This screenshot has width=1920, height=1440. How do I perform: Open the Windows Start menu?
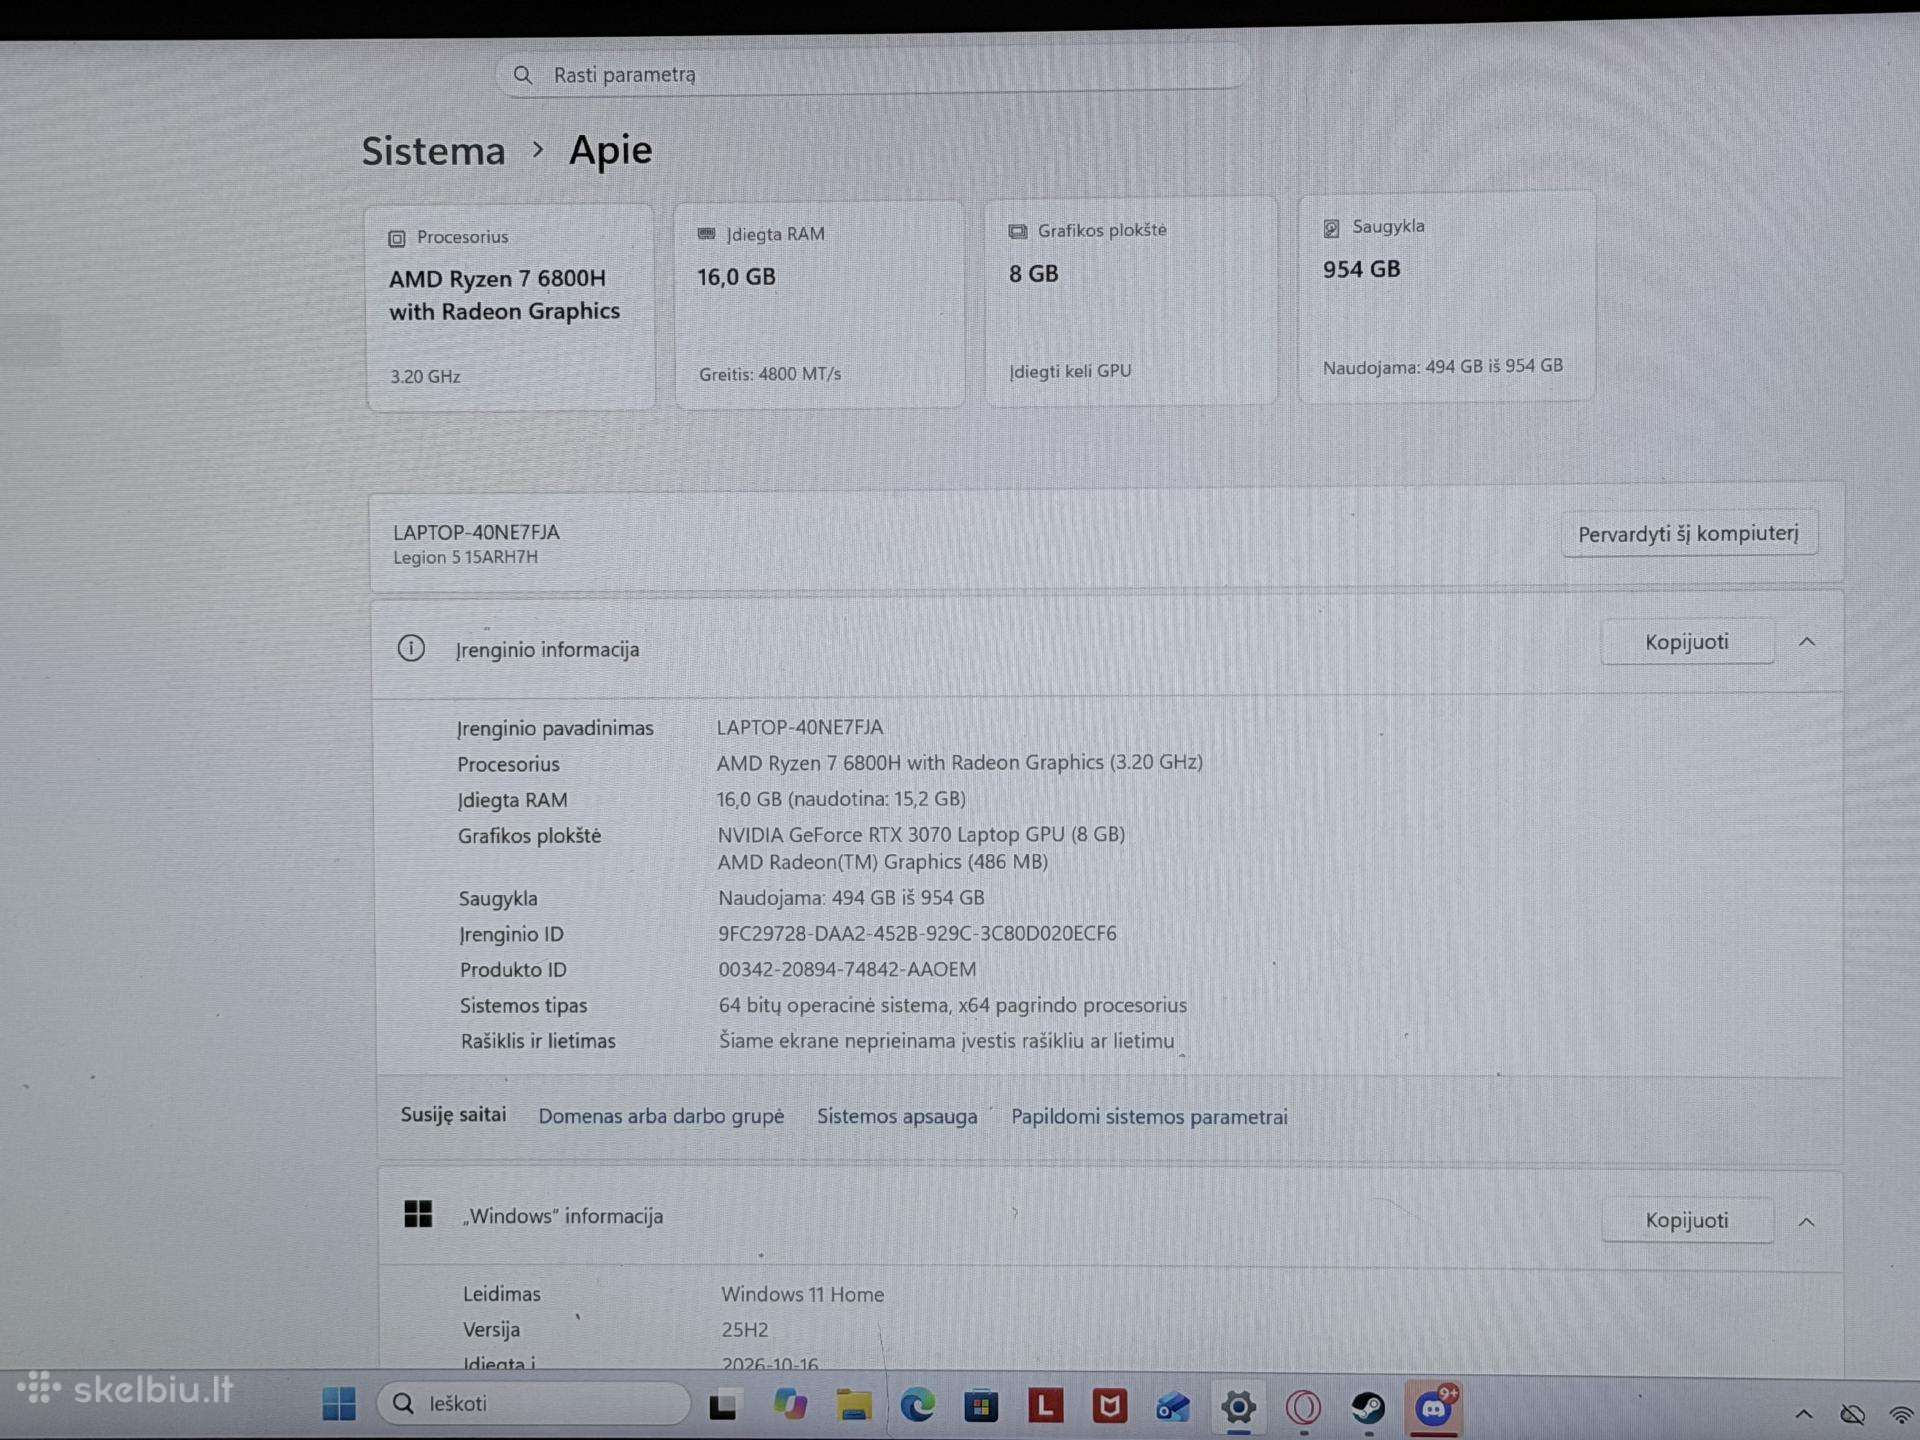point(339,1403)
